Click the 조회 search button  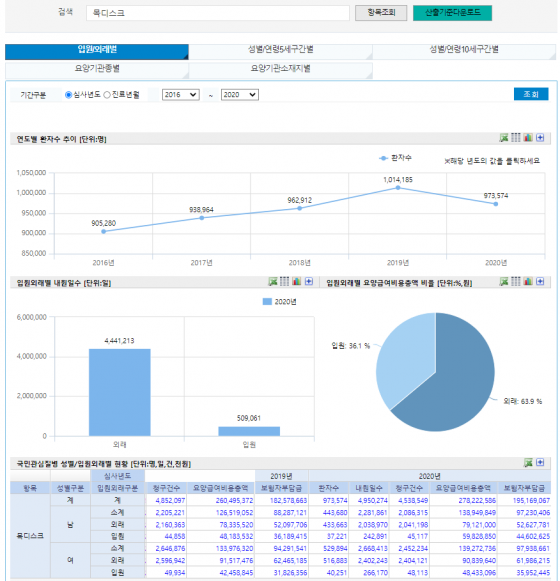pos(531,94)
